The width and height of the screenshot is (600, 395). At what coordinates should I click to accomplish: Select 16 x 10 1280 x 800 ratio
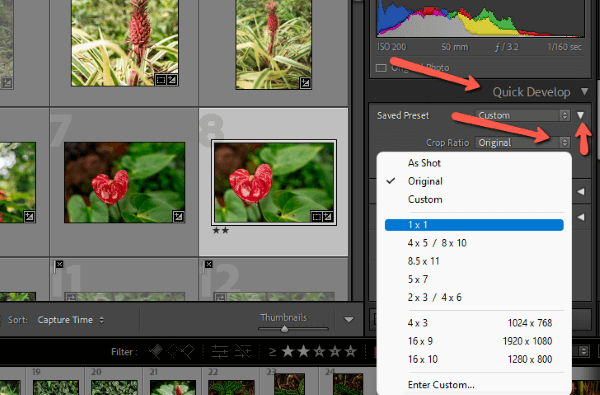pyautogui.click(x=474, y=359)
